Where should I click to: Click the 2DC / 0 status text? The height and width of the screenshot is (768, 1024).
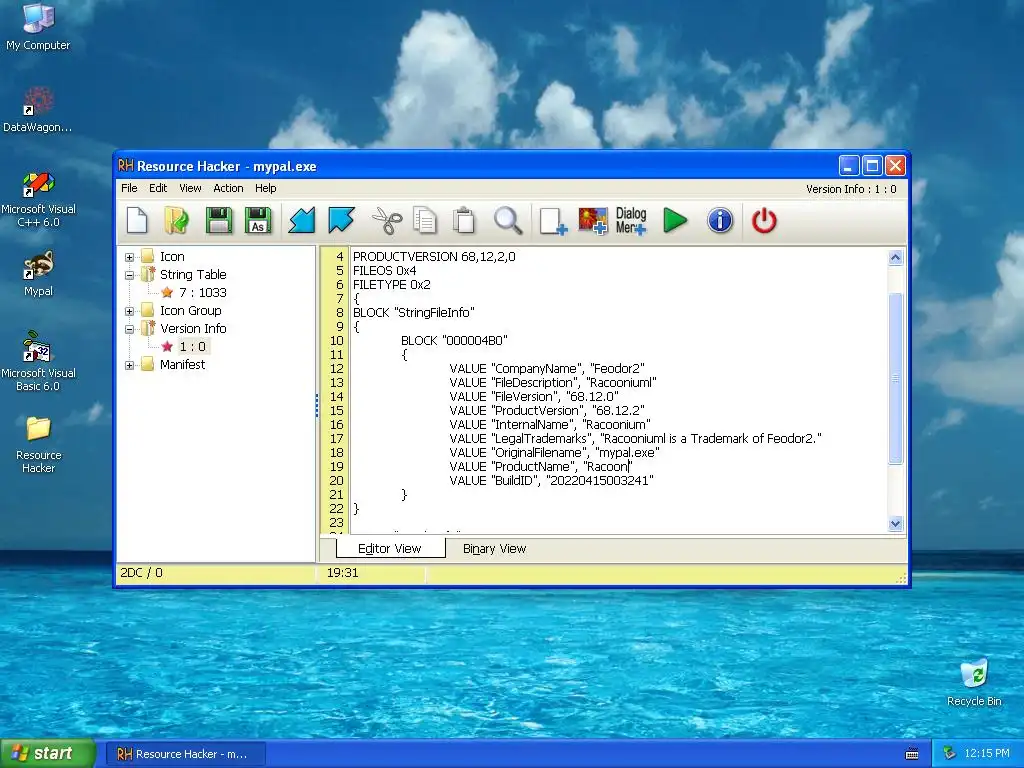click(x=141, y=573)
